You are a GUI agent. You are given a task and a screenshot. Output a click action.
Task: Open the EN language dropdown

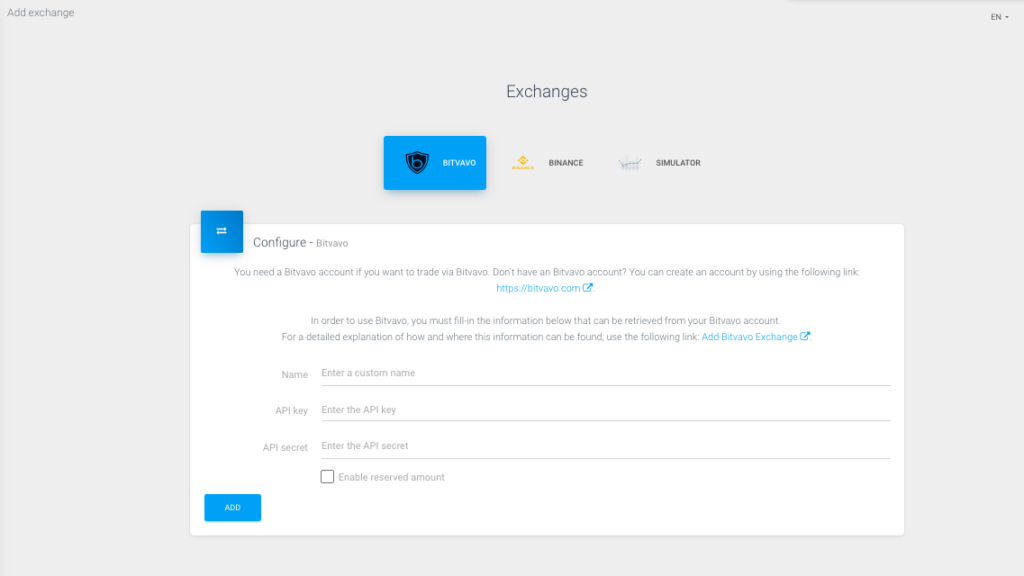(999, 17)
